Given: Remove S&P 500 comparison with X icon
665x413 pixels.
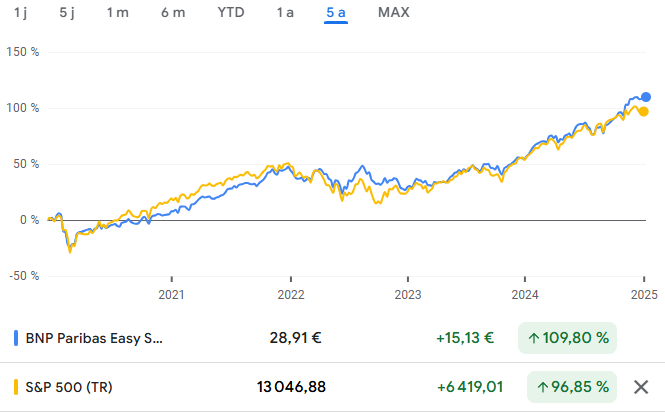Looking at the screenshot, I should click(642, 386).
